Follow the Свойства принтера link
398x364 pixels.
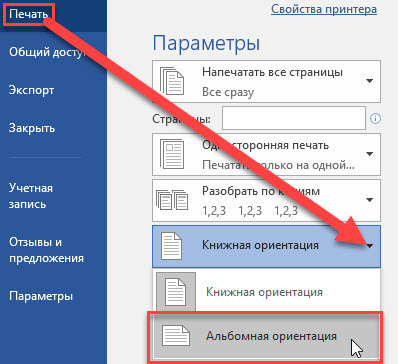coord(324,9)
